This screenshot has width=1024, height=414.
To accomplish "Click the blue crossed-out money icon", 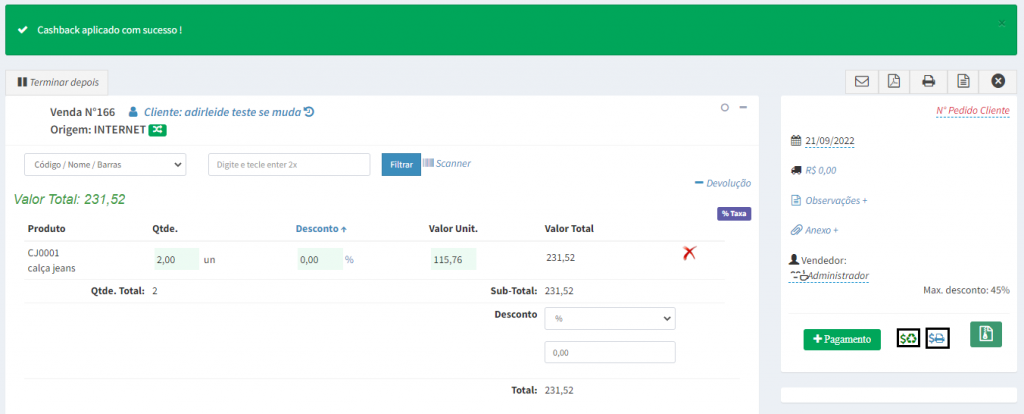I will (937, 338).
